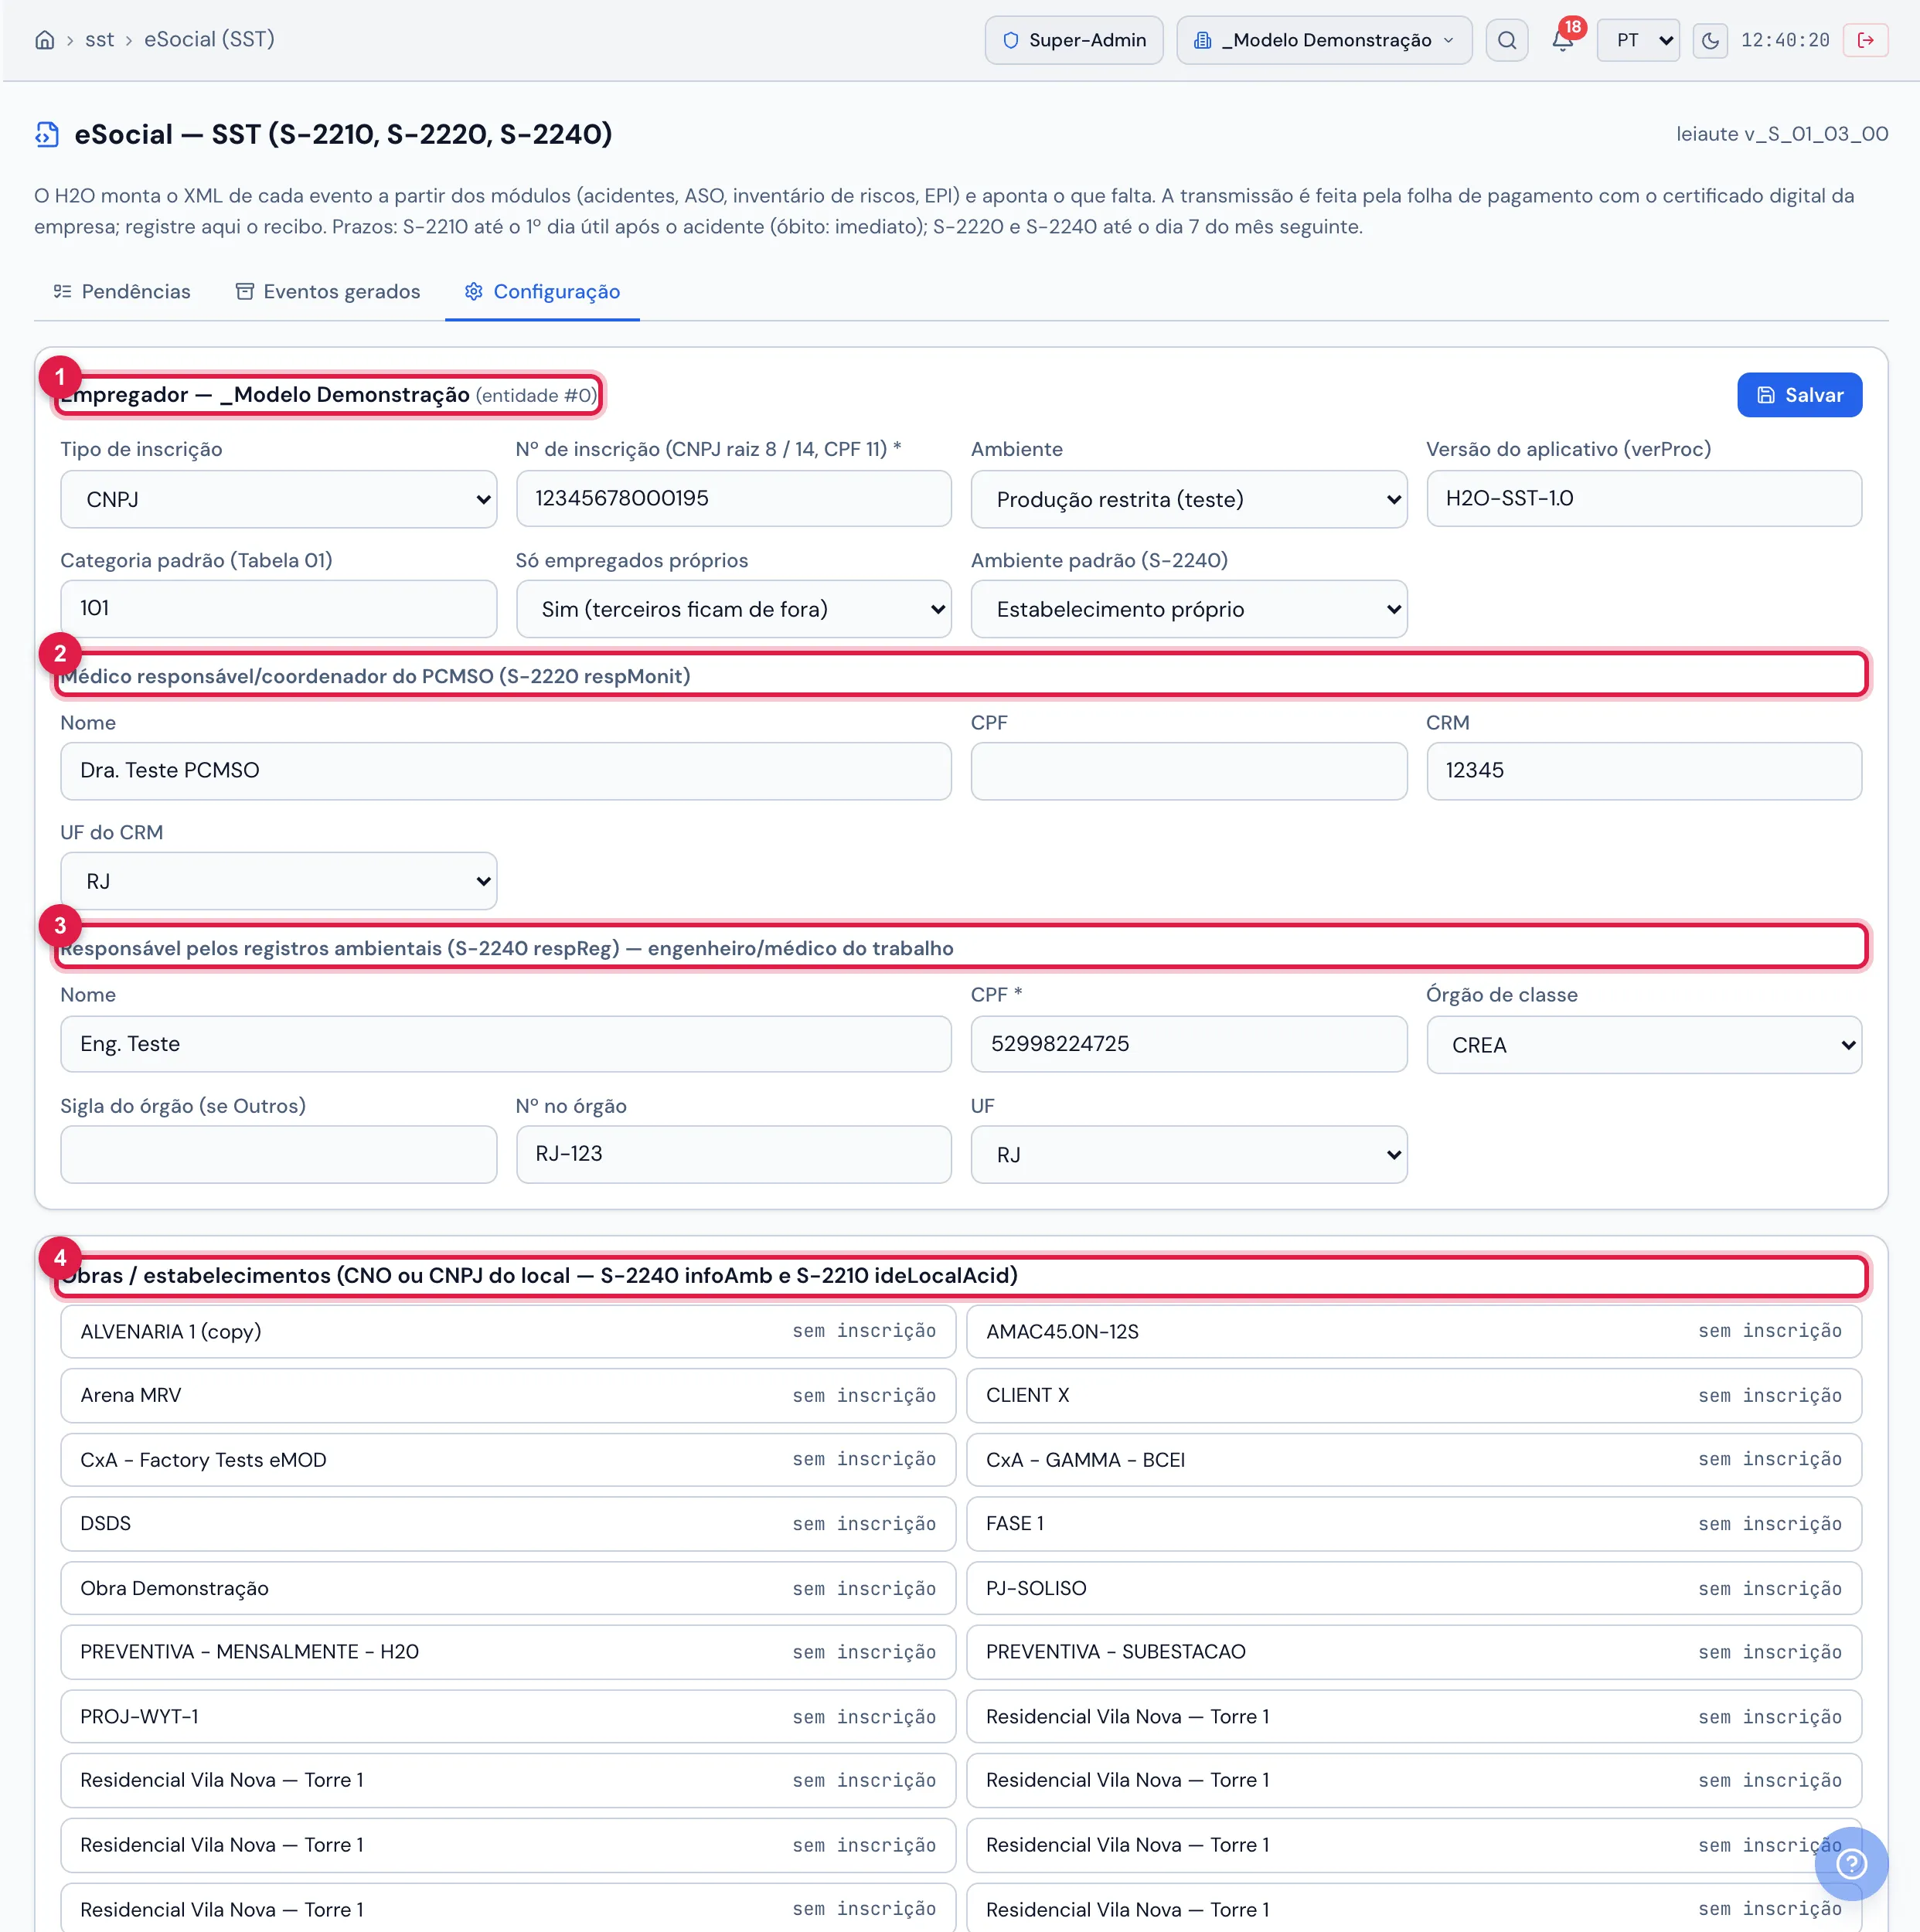Select the CxA - Factory Tests eMOD row
This screenshot has height=1932, width=1920.
[508, 1460]
